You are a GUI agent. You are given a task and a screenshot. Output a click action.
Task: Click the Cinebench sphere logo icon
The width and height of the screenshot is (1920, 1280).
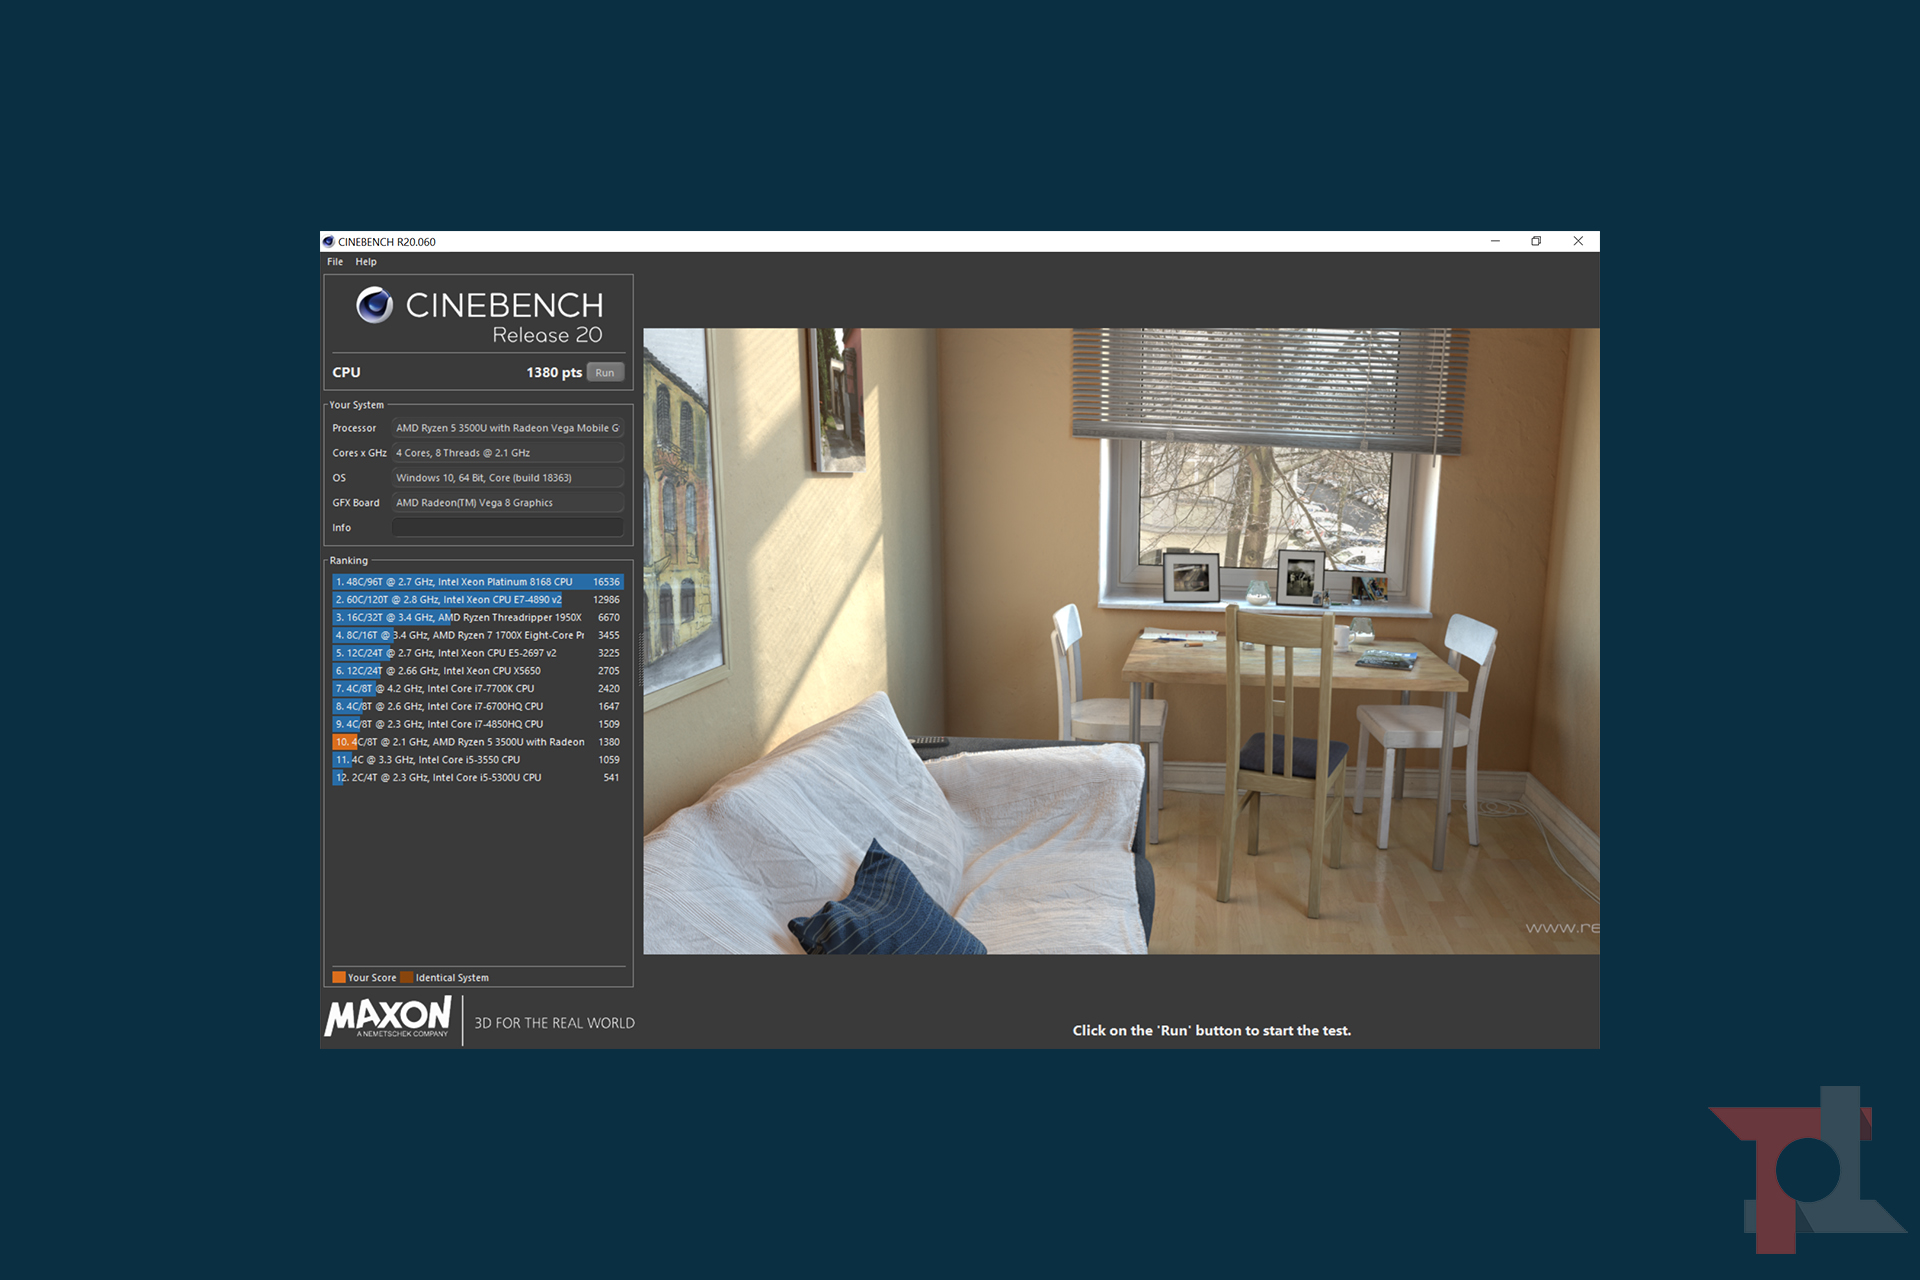[x=375, y=305]
